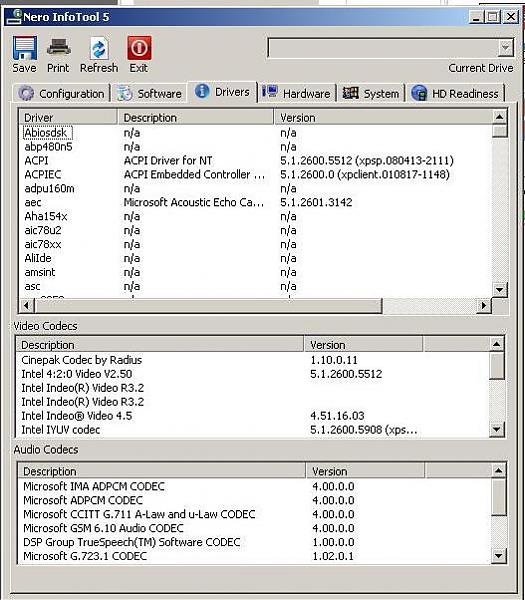Viewport: 525px width, 600px height.
Task: Sort drivers by the Driver column header
Action: pos(68,117)
